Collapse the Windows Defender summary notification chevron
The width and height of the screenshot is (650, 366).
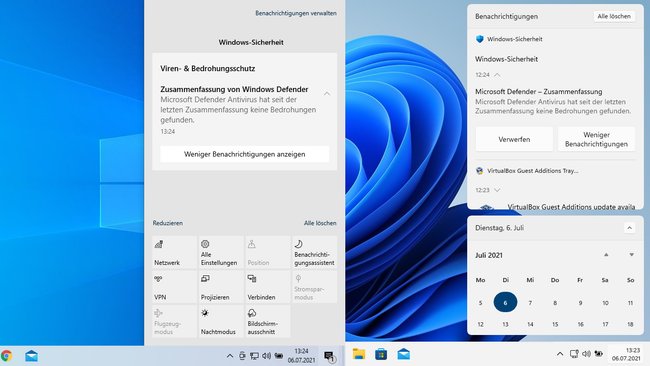pyautogui.click(x=327, y=94)
